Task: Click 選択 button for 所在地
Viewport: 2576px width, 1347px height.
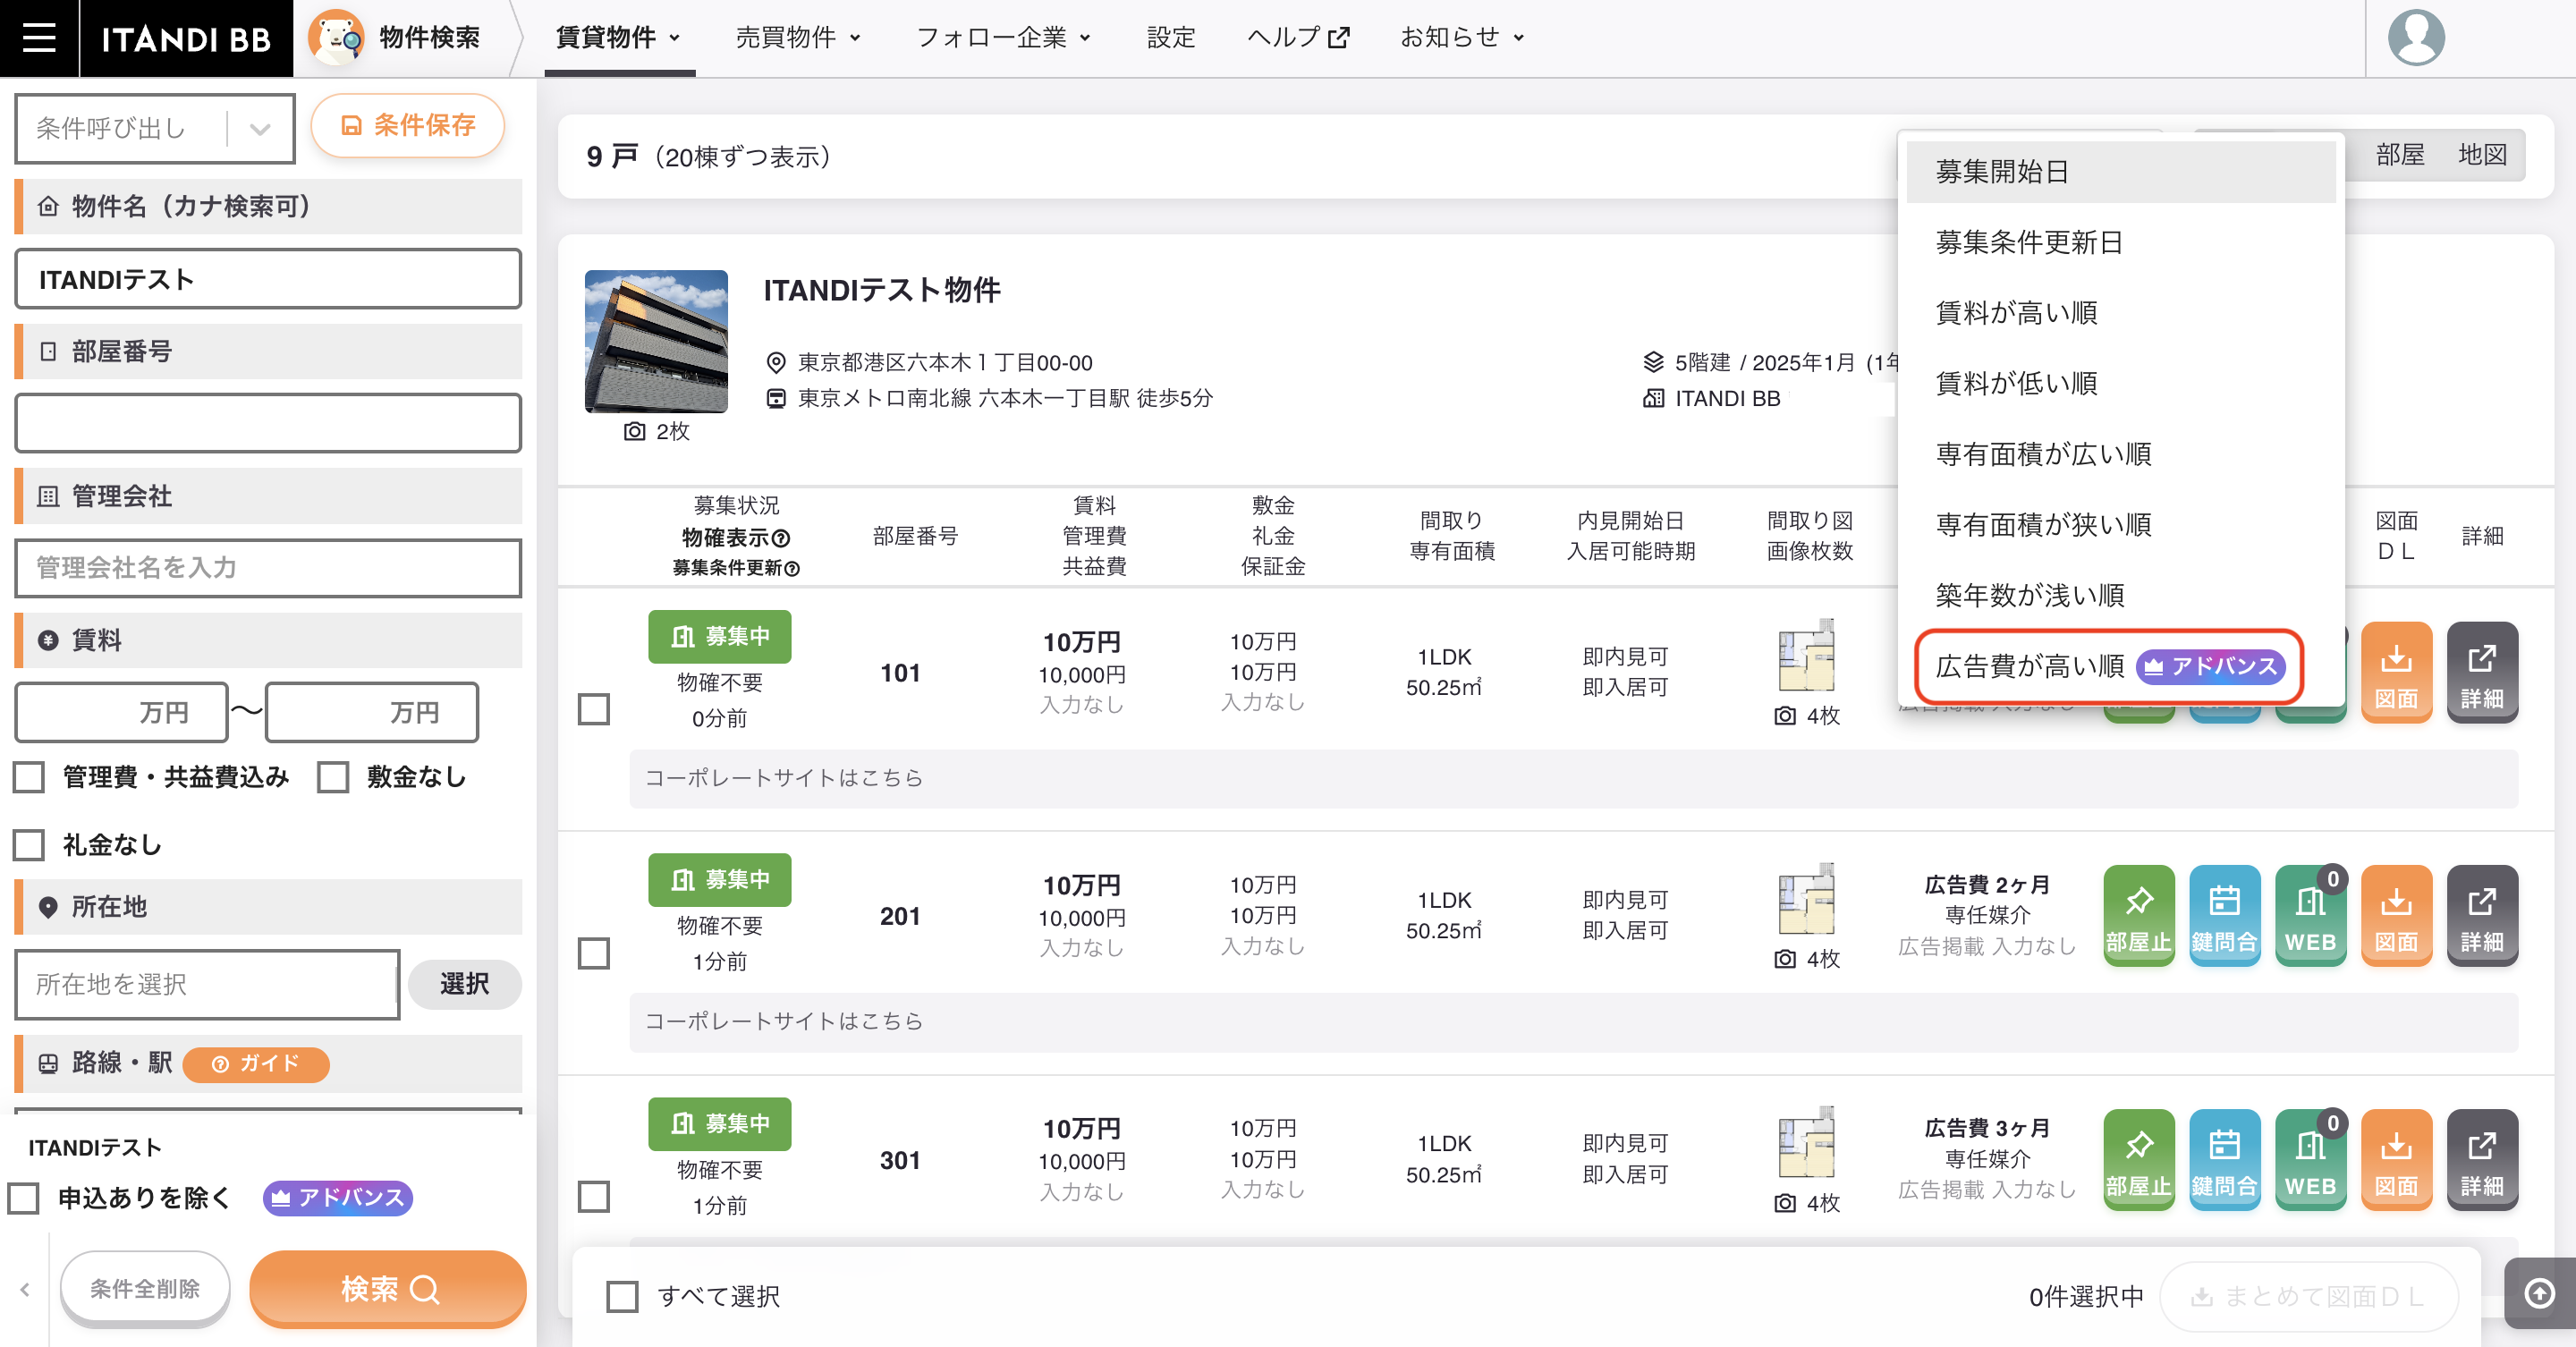Action: tap(464, 984)
